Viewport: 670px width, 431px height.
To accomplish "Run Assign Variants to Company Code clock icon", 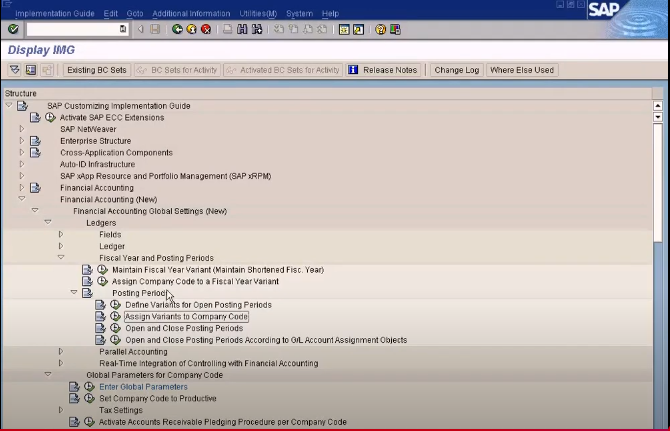I will tap(115, 316).
